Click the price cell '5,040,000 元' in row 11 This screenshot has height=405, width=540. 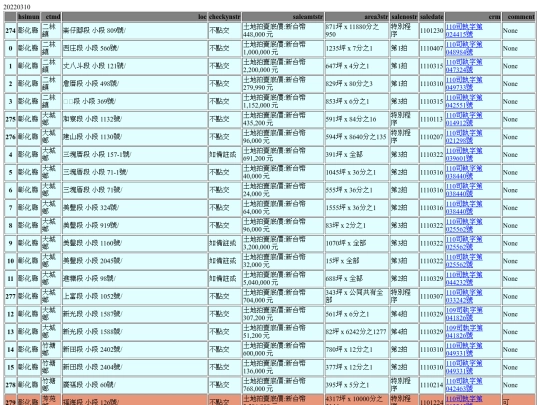click(283, 279)
